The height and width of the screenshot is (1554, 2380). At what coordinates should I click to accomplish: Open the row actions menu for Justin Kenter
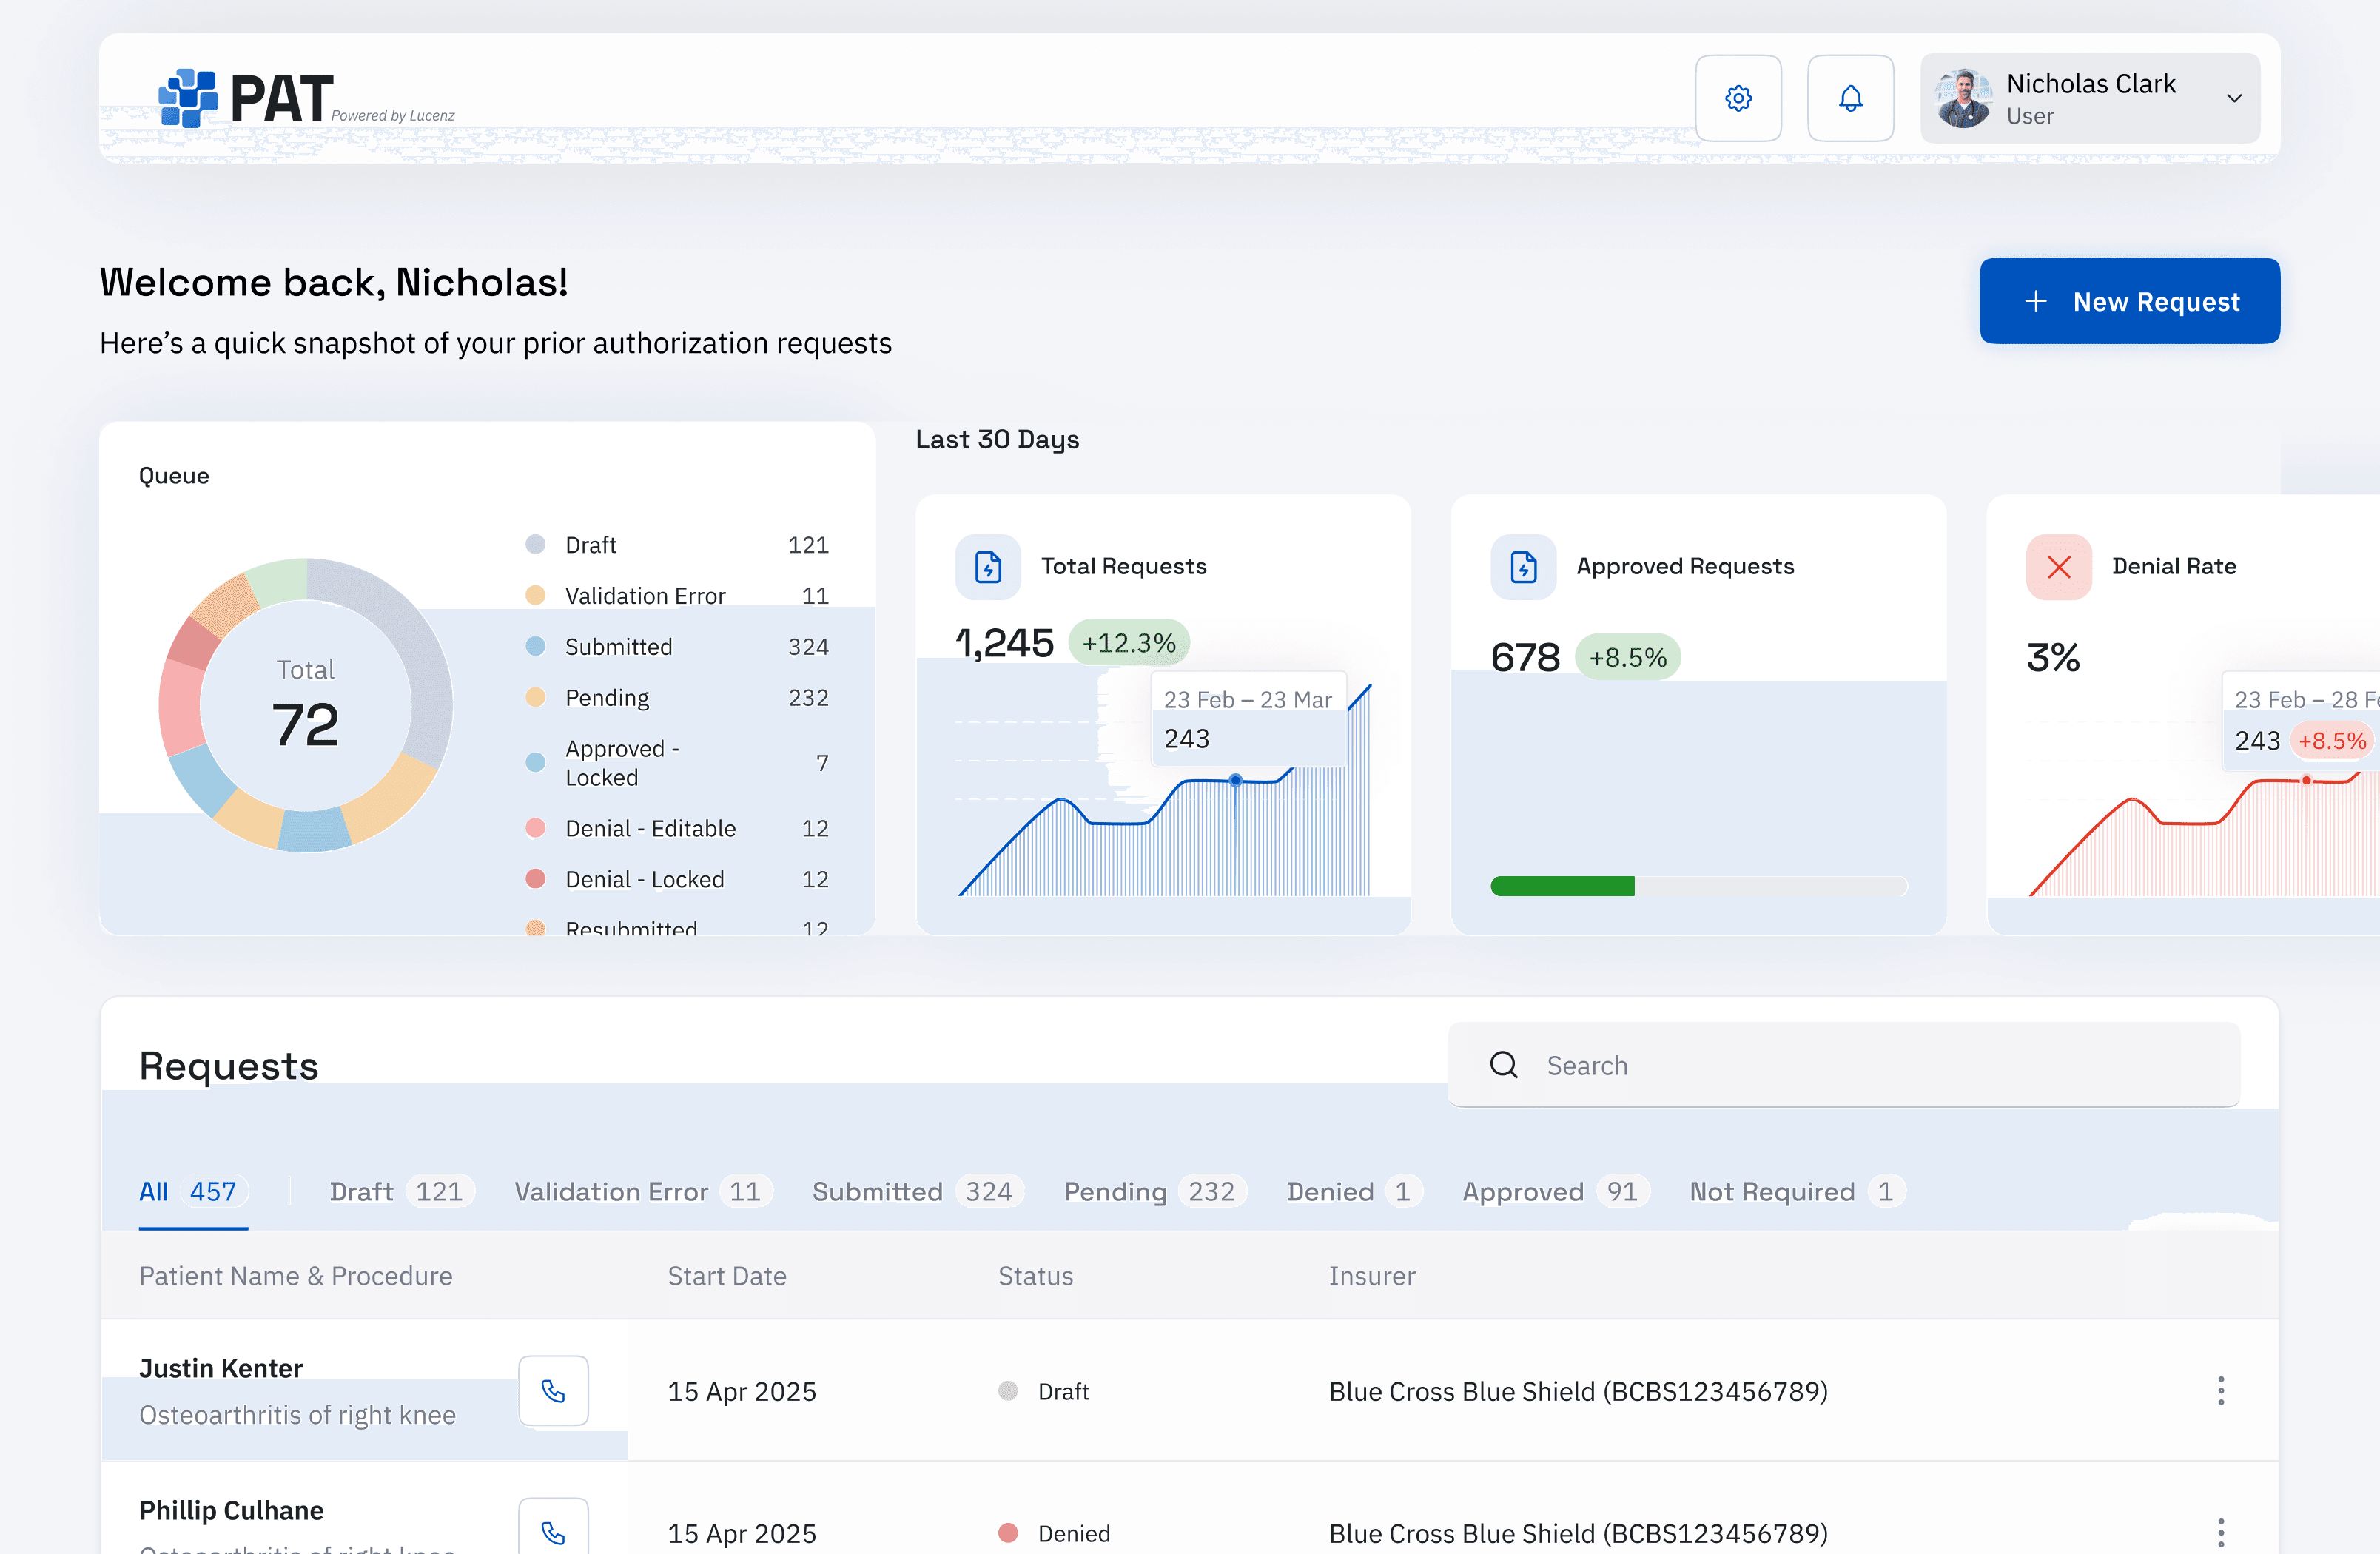pyautogui.click(x=2221, y=1390)
